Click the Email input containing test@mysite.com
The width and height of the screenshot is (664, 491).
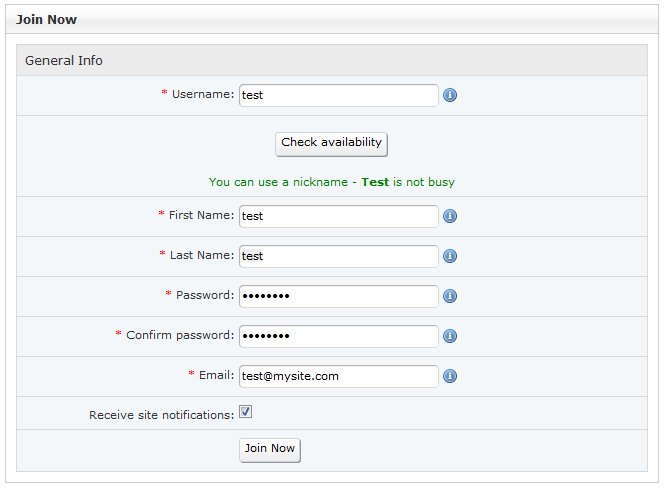point(338,376)
